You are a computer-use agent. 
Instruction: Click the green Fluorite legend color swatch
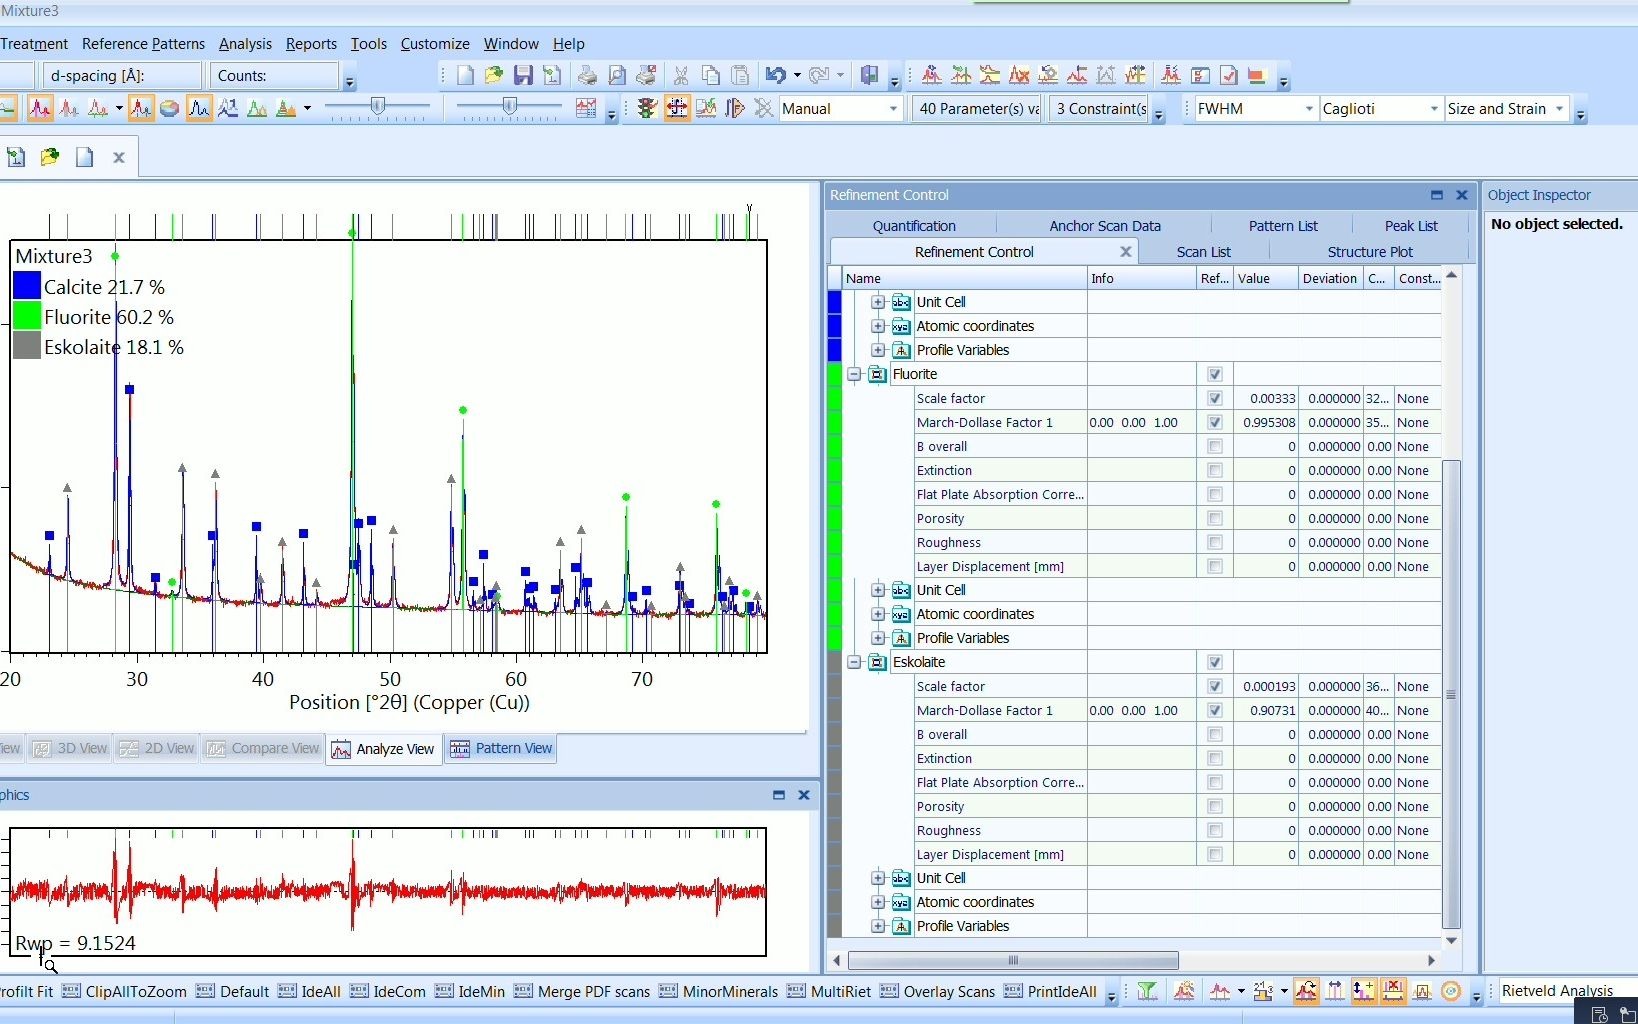pyautogui.click(x=27, y=316)
